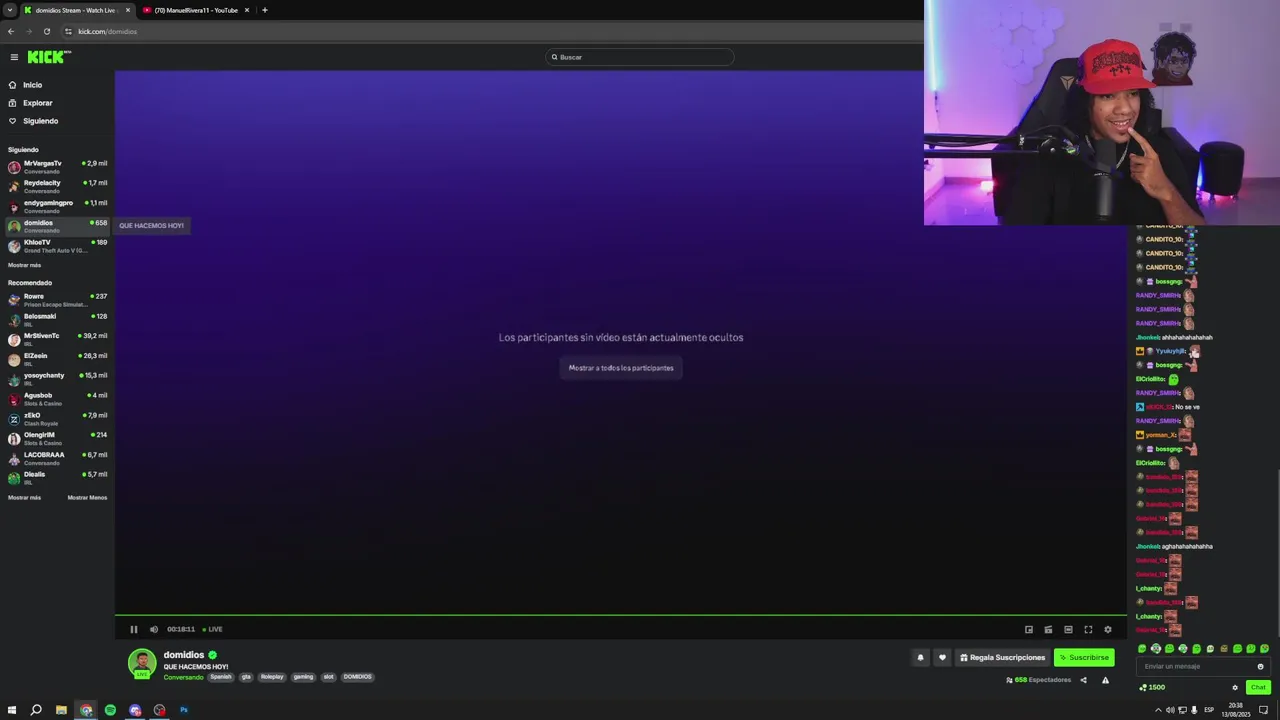Show hidden system tray icons
This screenshot has width=1280, height=720.
1159,710
